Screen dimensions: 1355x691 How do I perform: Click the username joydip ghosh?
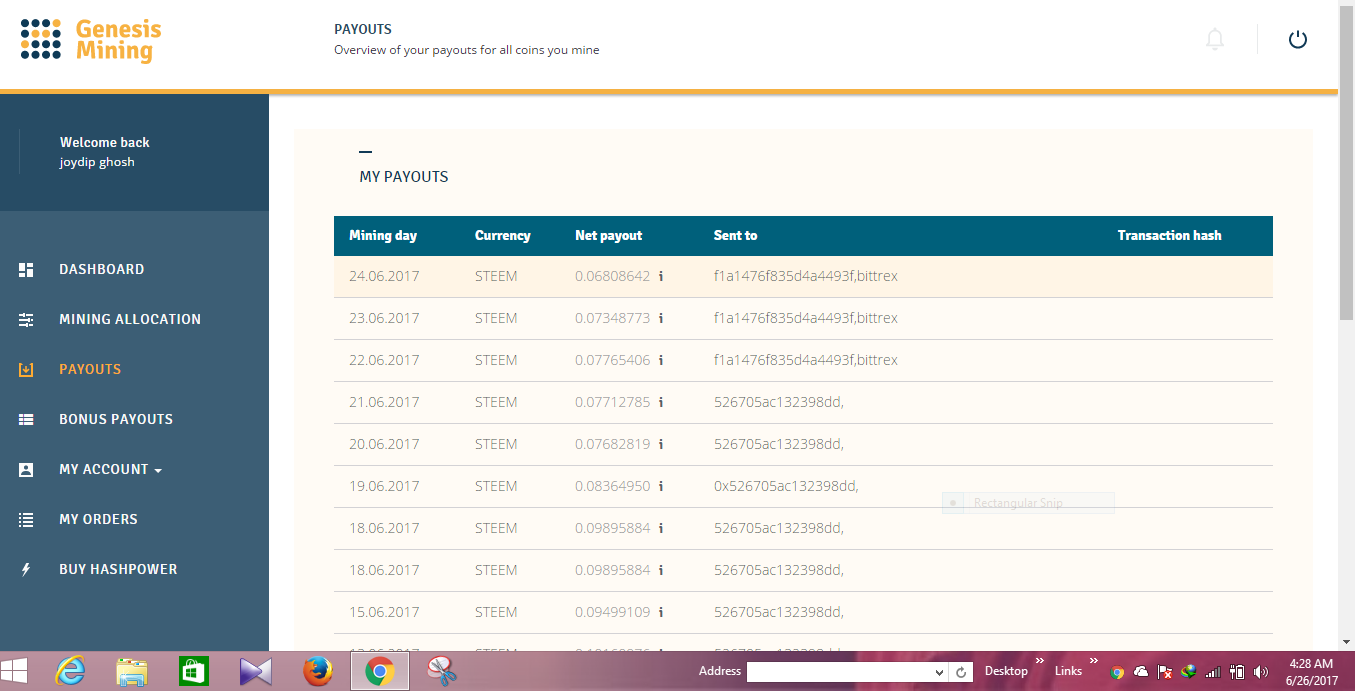click(97, 162)
